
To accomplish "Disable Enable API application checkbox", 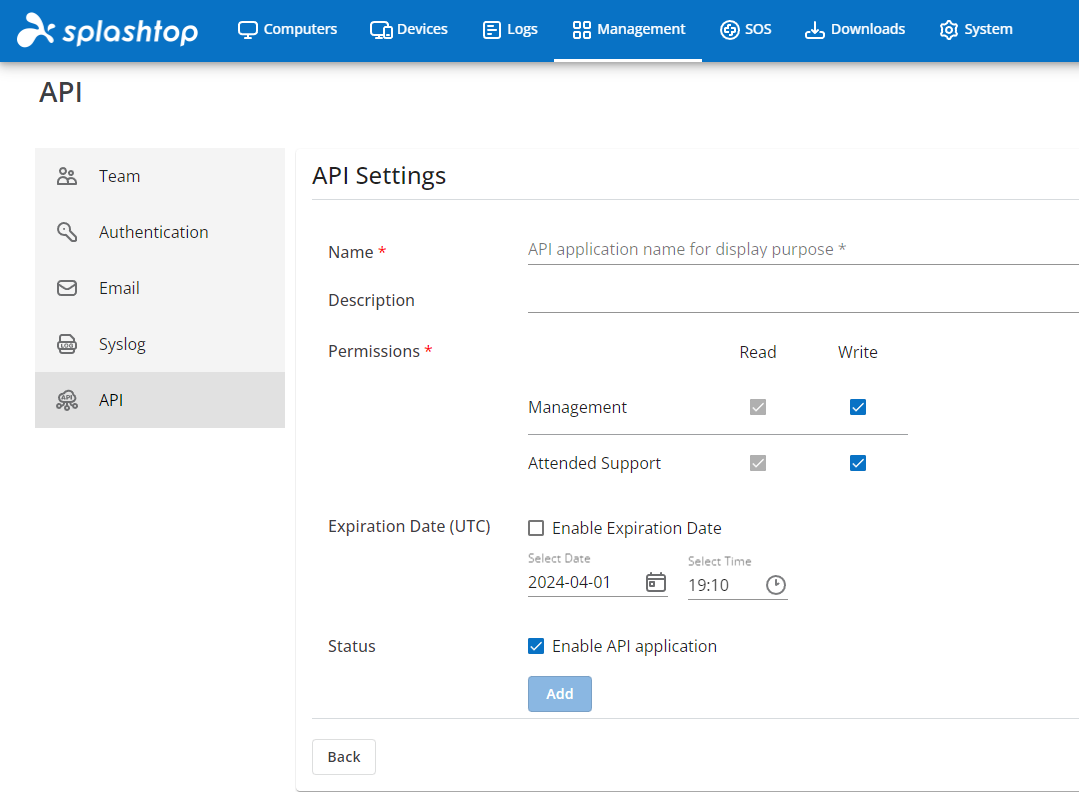I will pos(536,646).
